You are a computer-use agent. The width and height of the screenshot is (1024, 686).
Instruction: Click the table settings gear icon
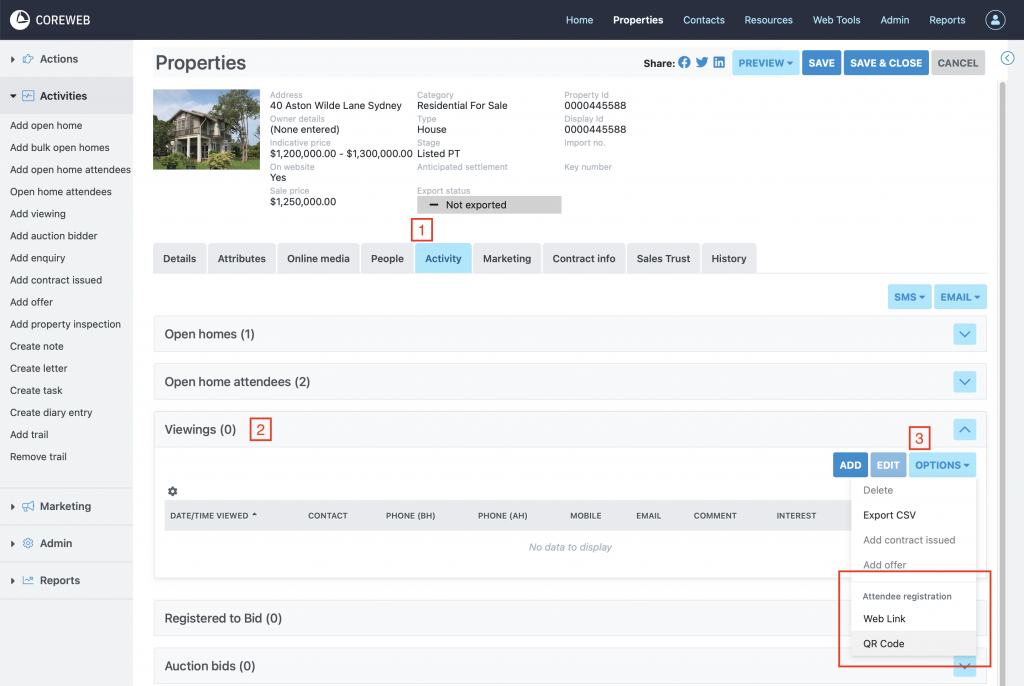coord(173,491)
